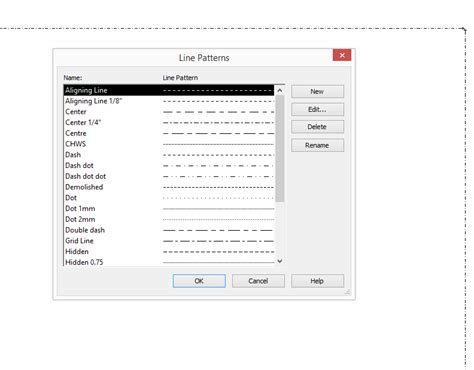The width and height of the screenshot is (474, 370).
Task: Select the Aligning Line 1/8" pattern
Action: (x=169, y=101)
